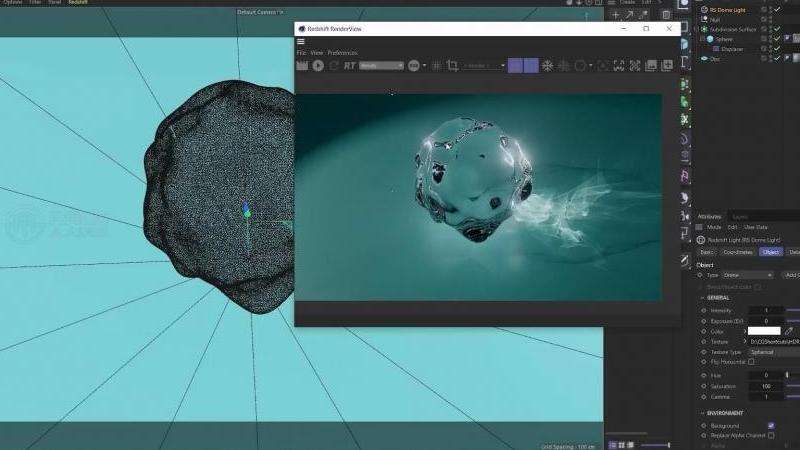The width and height of the screenshot is (800, 450).
Task: Enable the Flip Horizontal checkbox
Action: tap(751, 362)
